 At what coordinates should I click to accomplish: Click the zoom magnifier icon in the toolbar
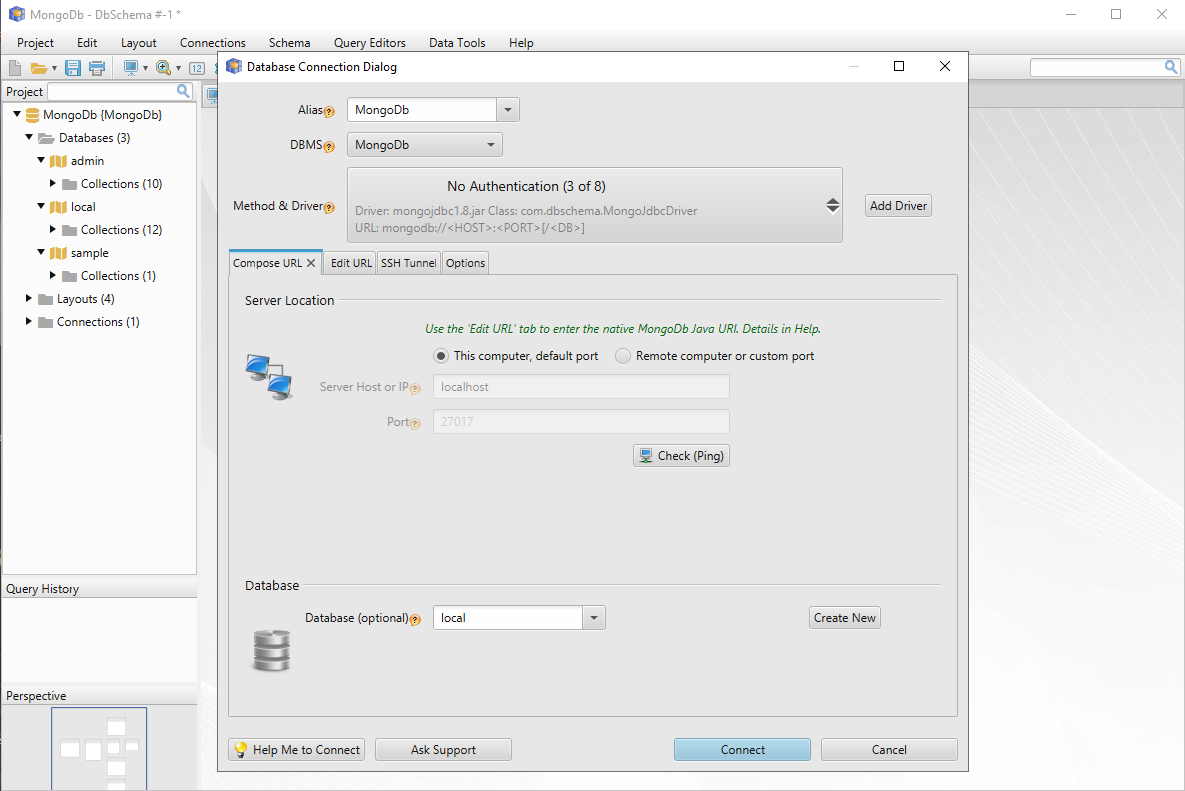point(163,68)
